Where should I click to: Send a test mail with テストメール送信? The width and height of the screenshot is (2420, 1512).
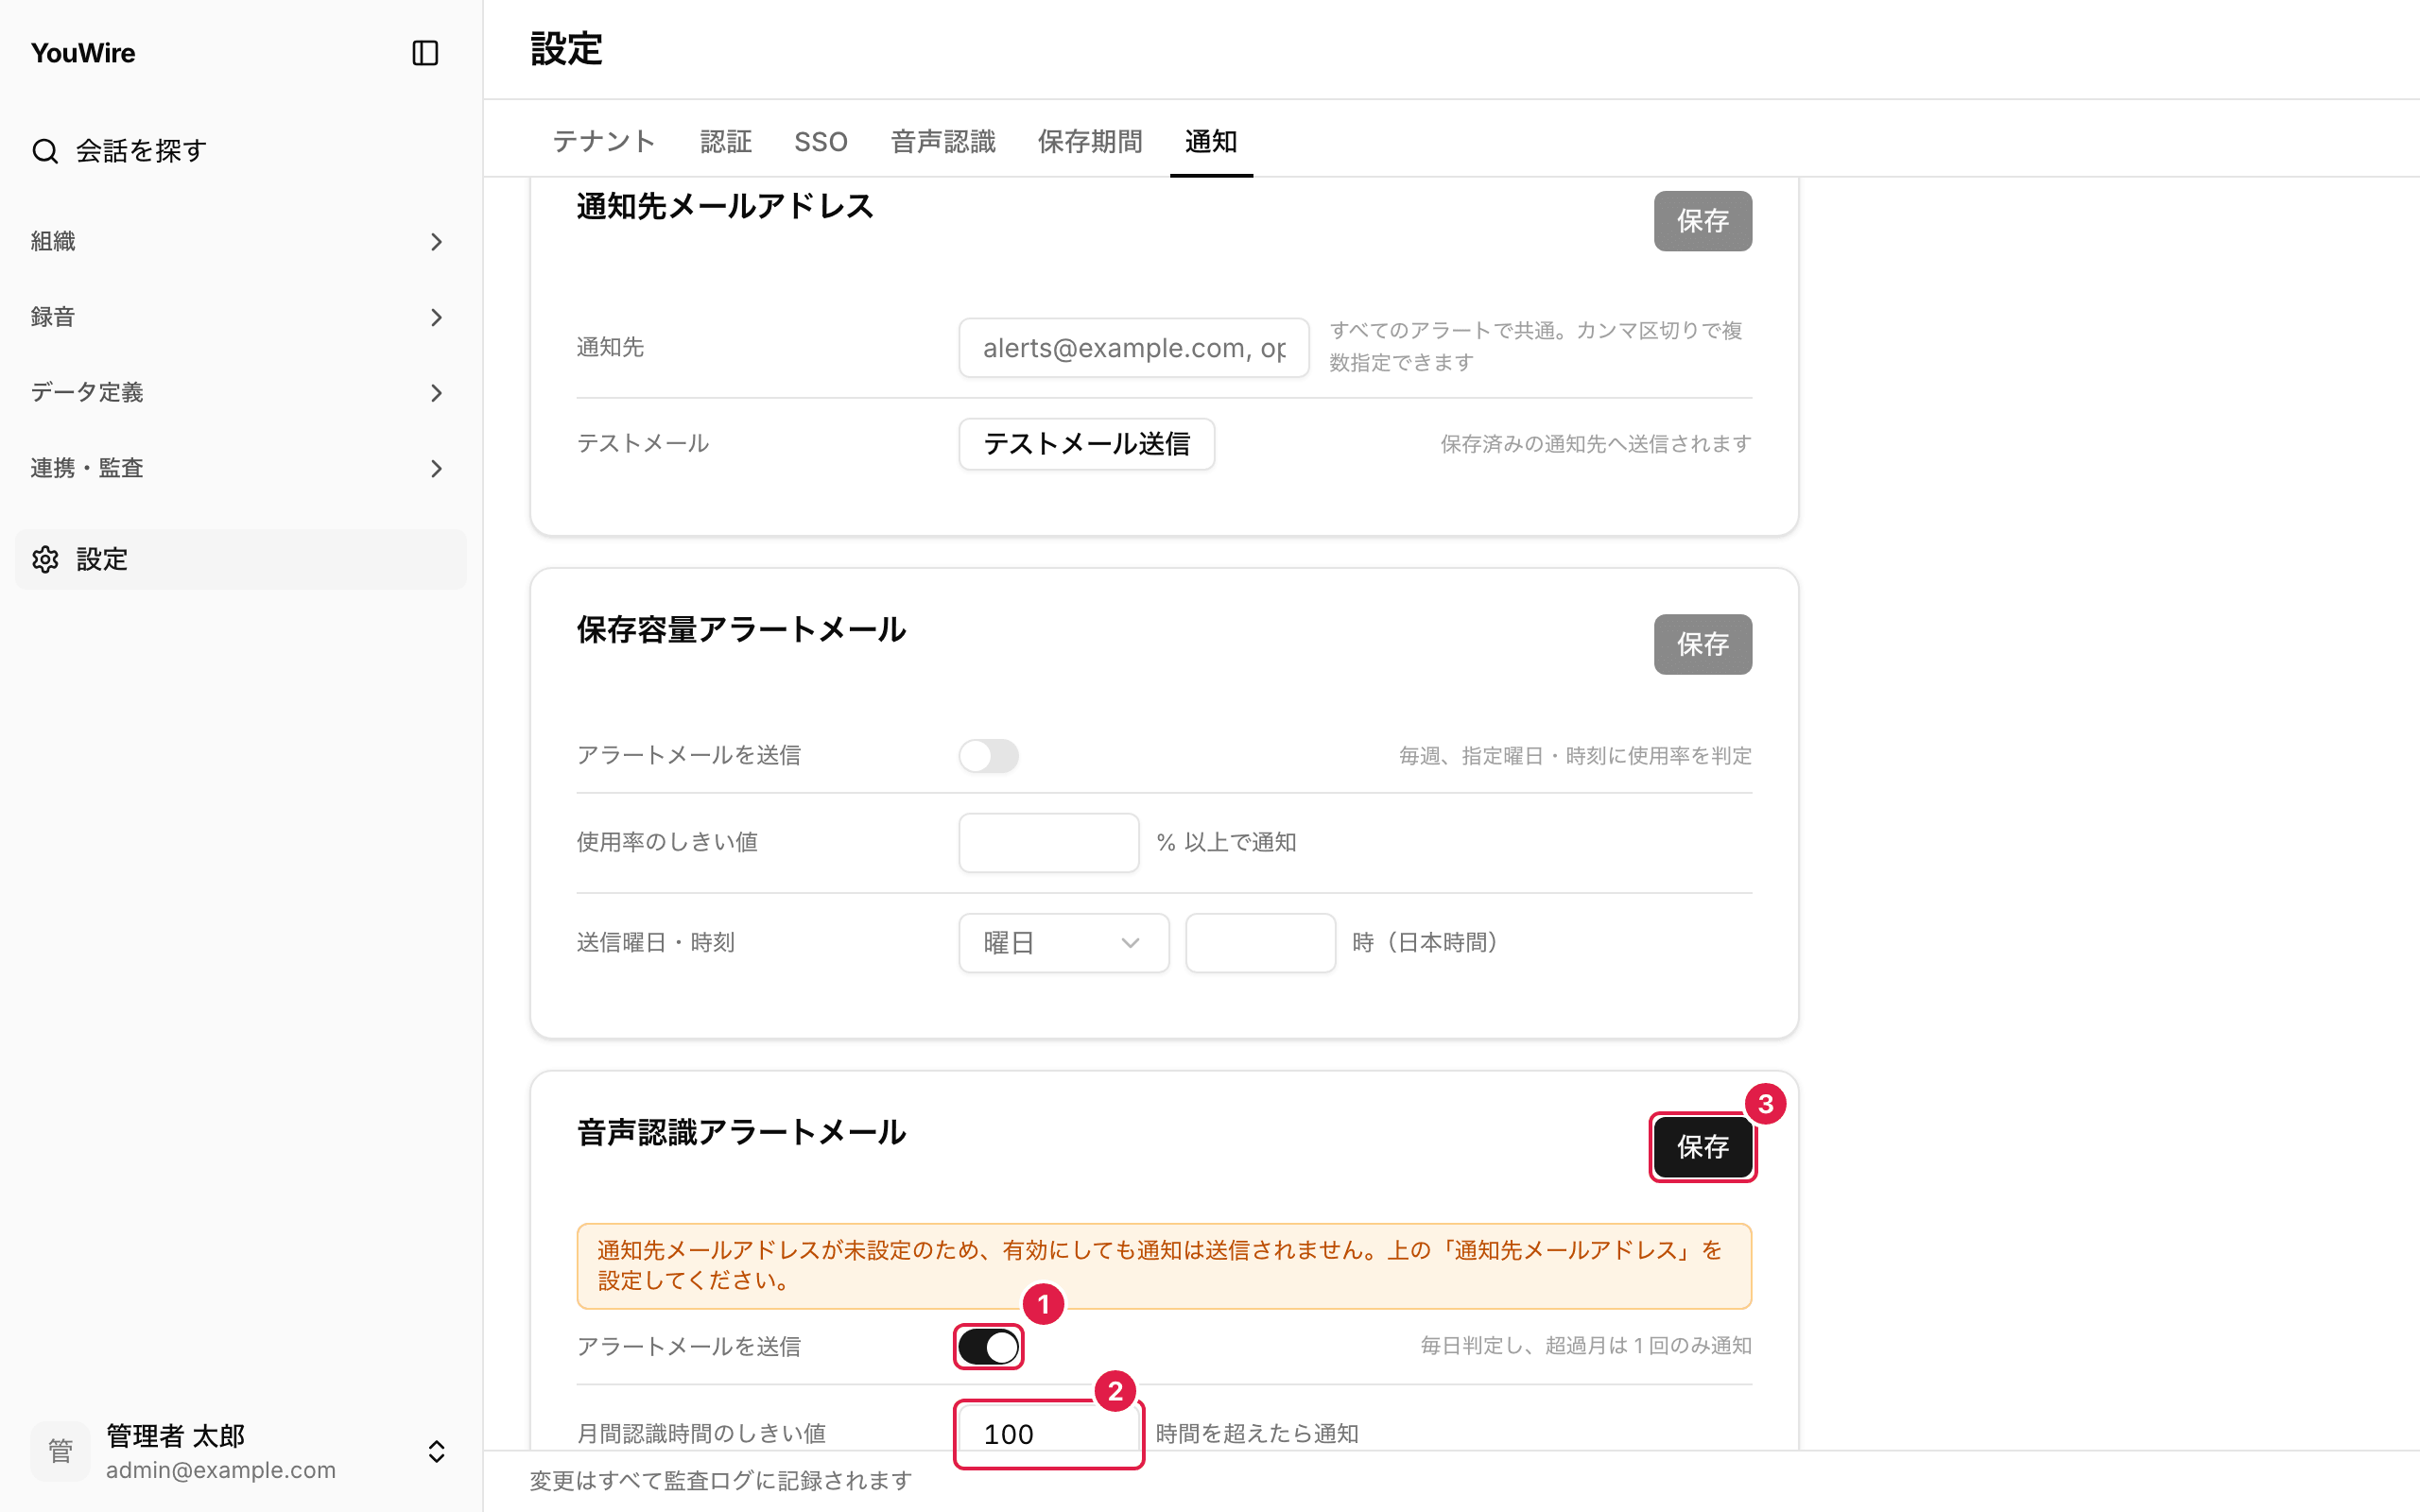1087,444
